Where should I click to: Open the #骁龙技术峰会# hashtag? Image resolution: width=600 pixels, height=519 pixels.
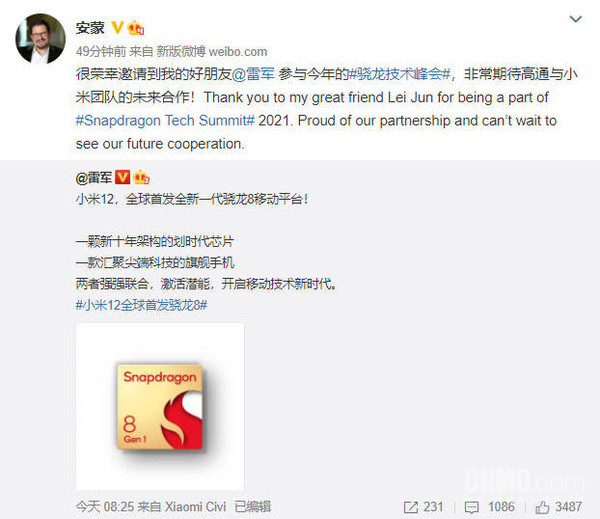point(400,74)
